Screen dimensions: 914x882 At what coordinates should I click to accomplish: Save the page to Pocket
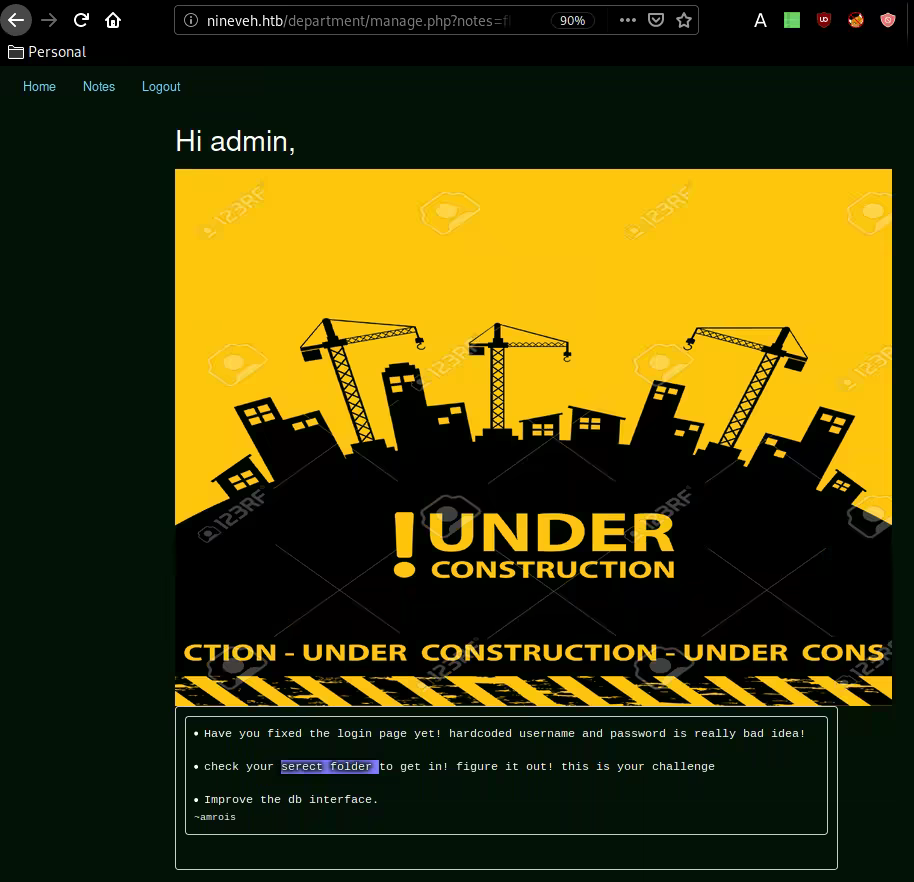point(655,20)
